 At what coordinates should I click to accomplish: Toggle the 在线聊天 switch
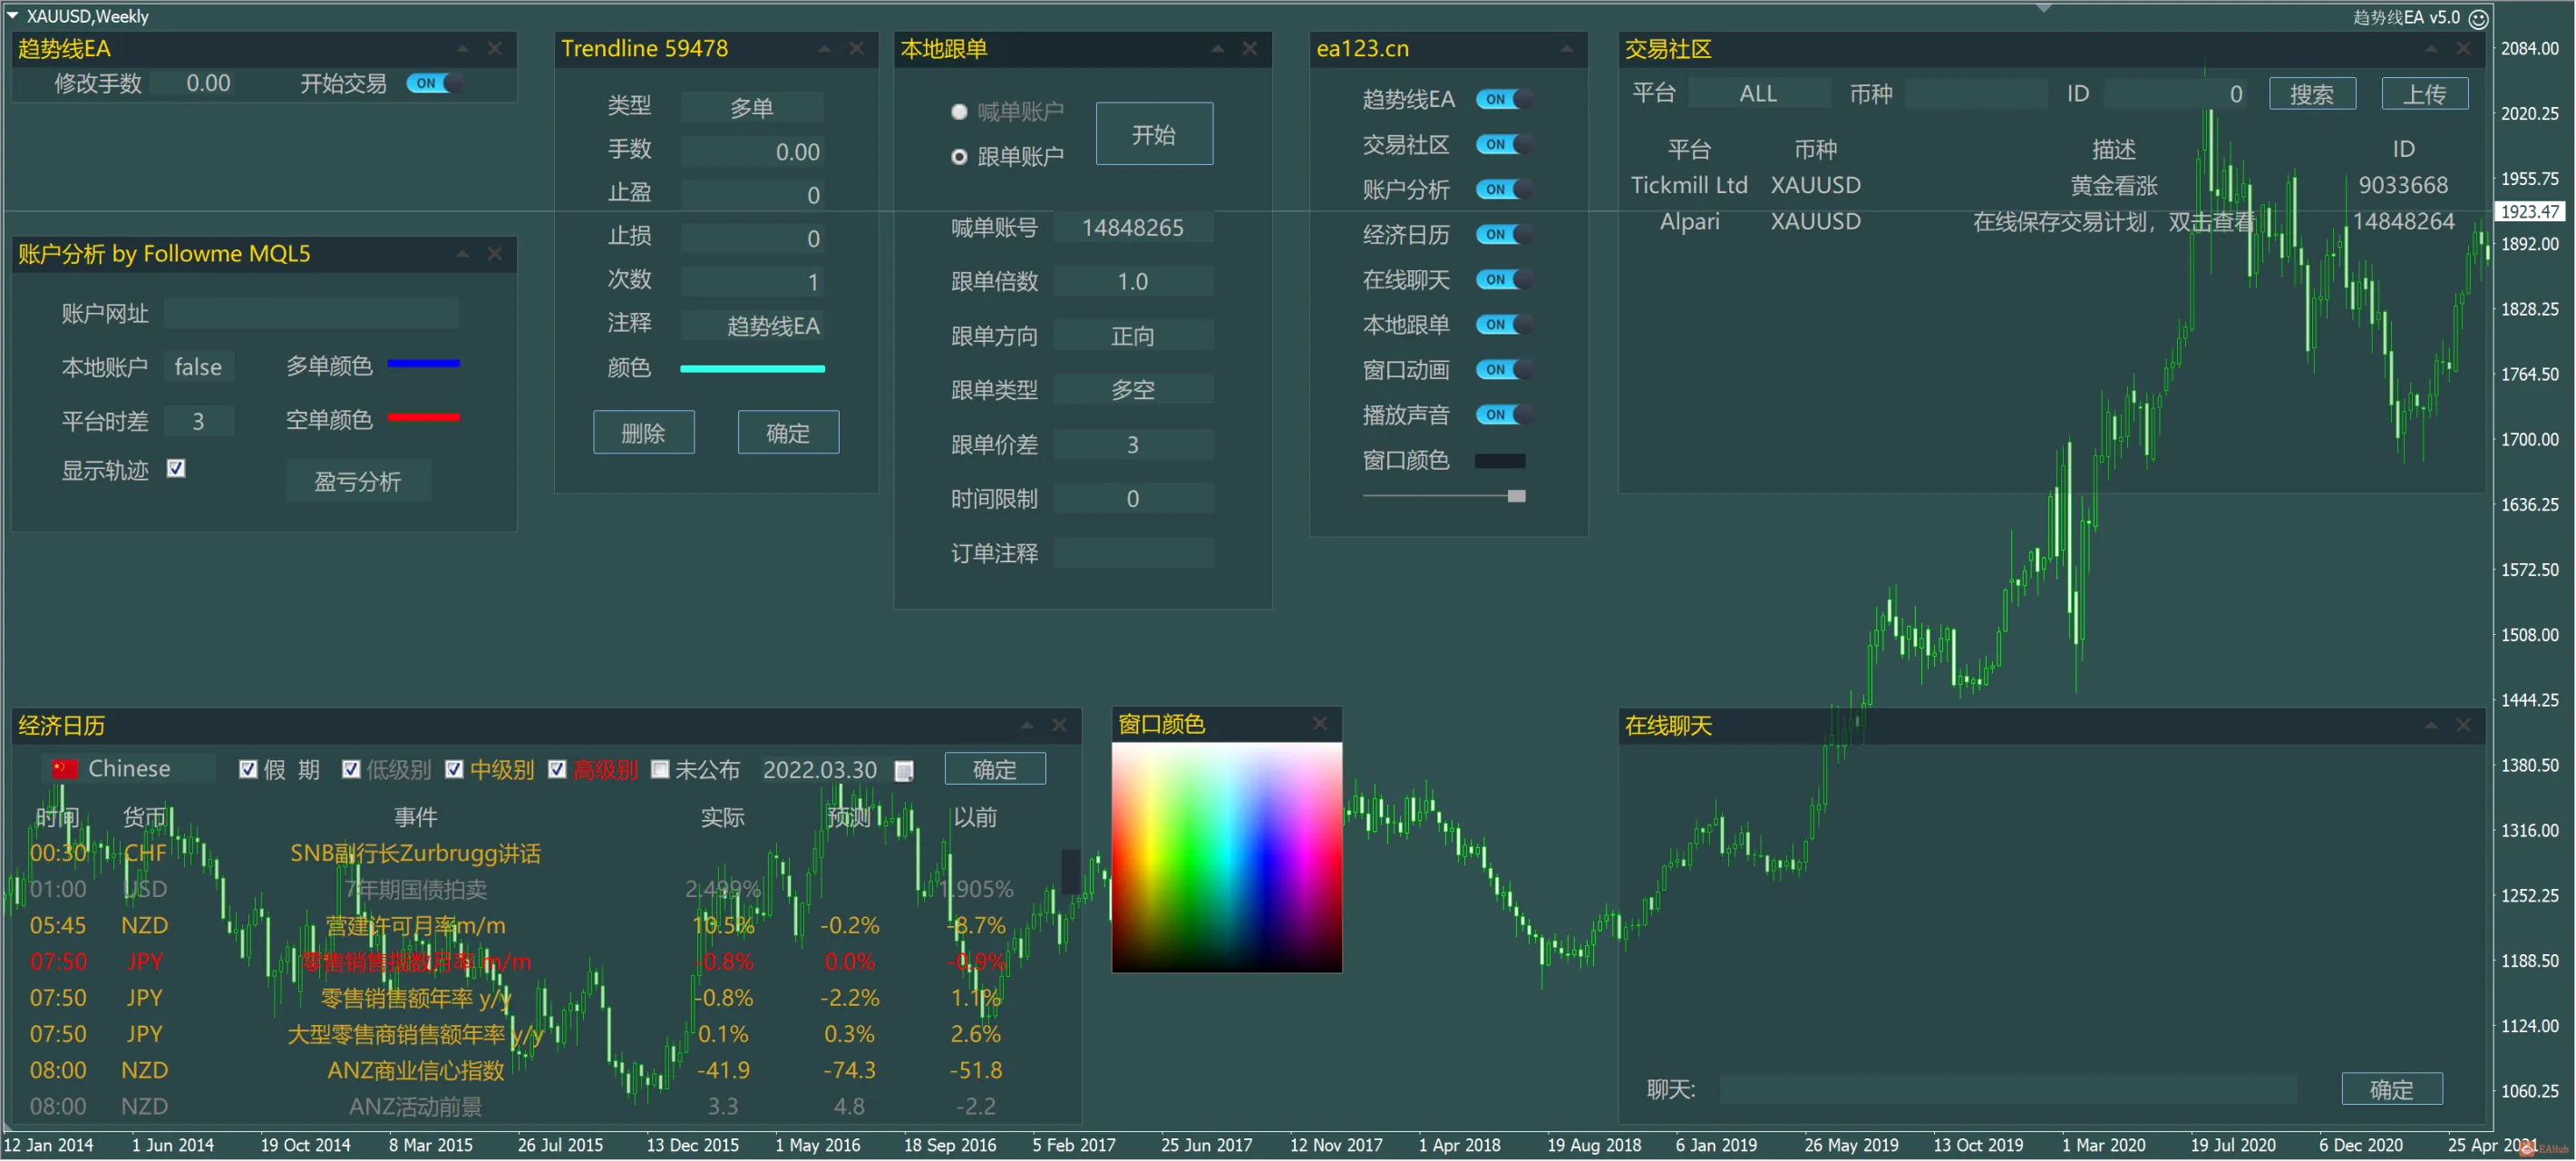tap(1503, 279)
